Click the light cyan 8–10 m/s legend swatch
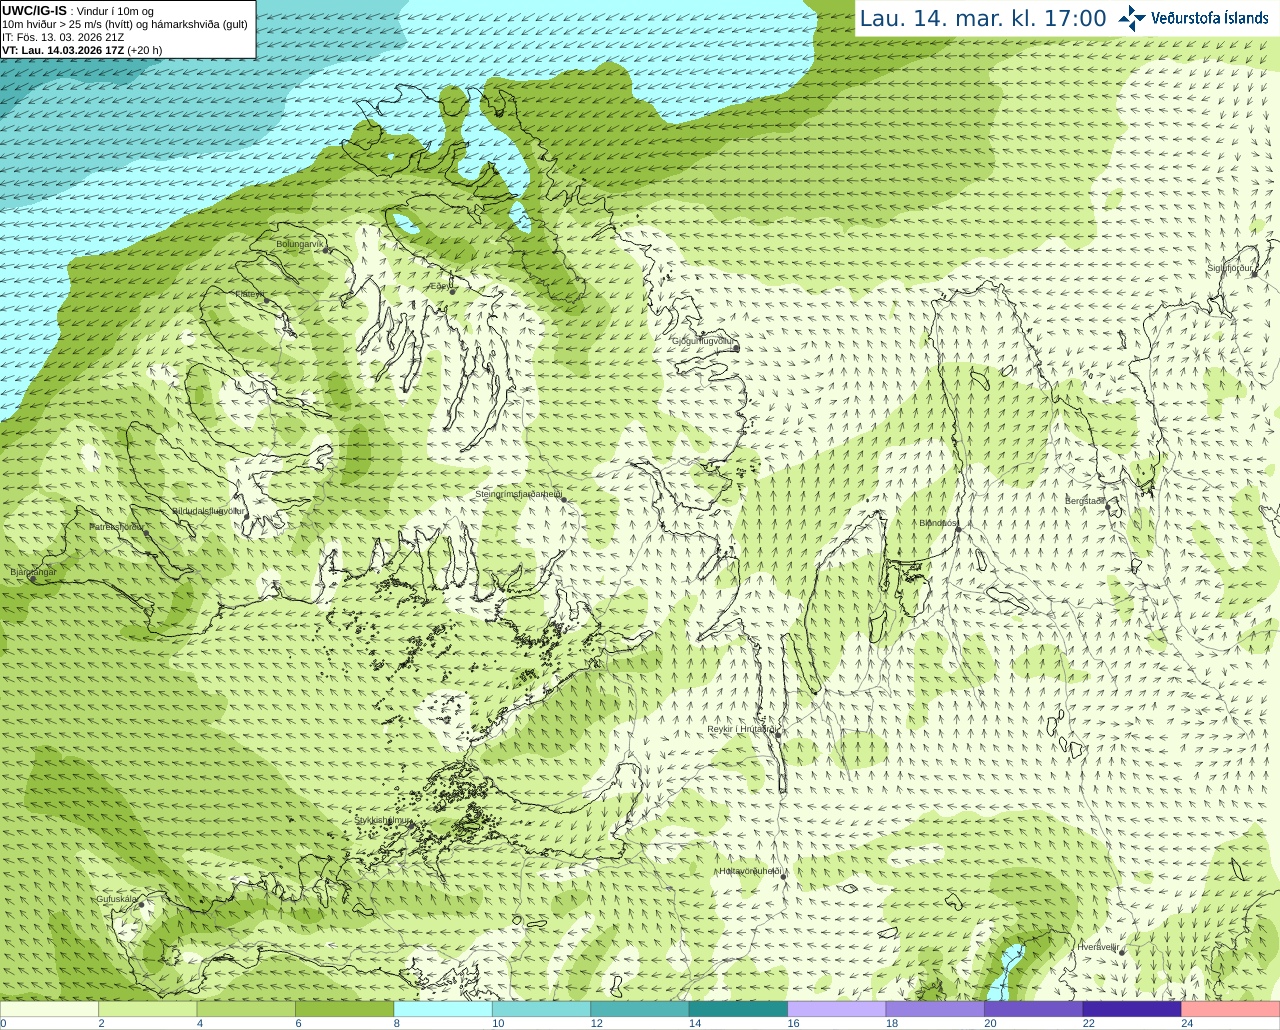1280x1030 pixels. 443,1009
